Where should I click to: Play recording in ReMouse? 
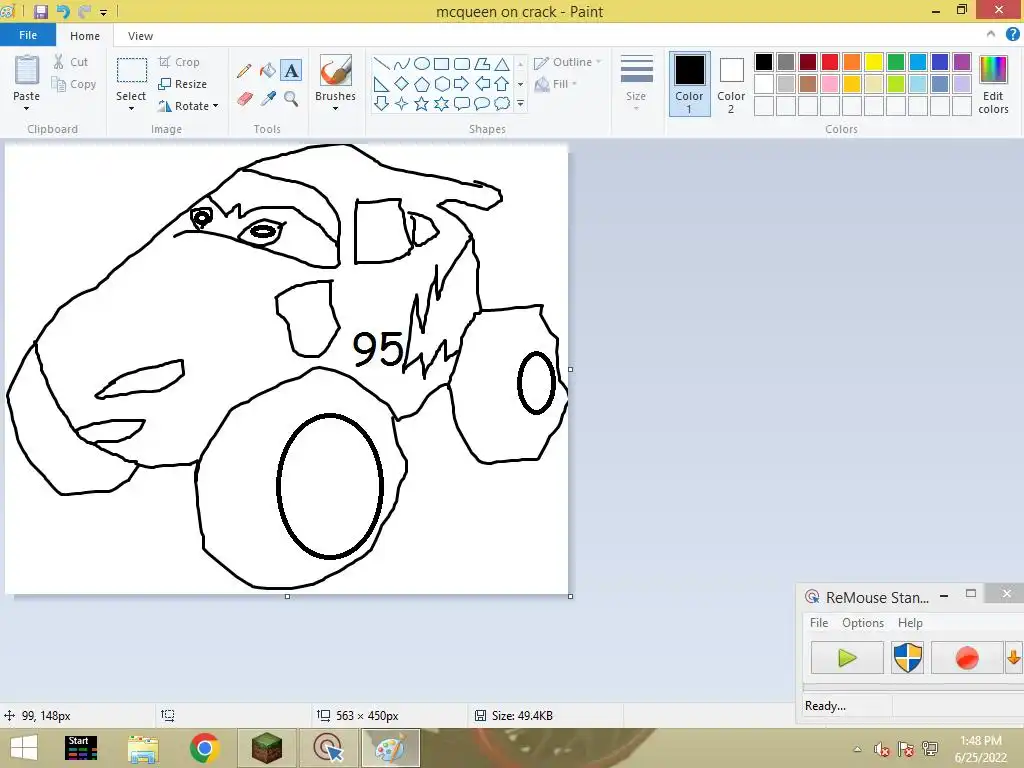point(847,658)
